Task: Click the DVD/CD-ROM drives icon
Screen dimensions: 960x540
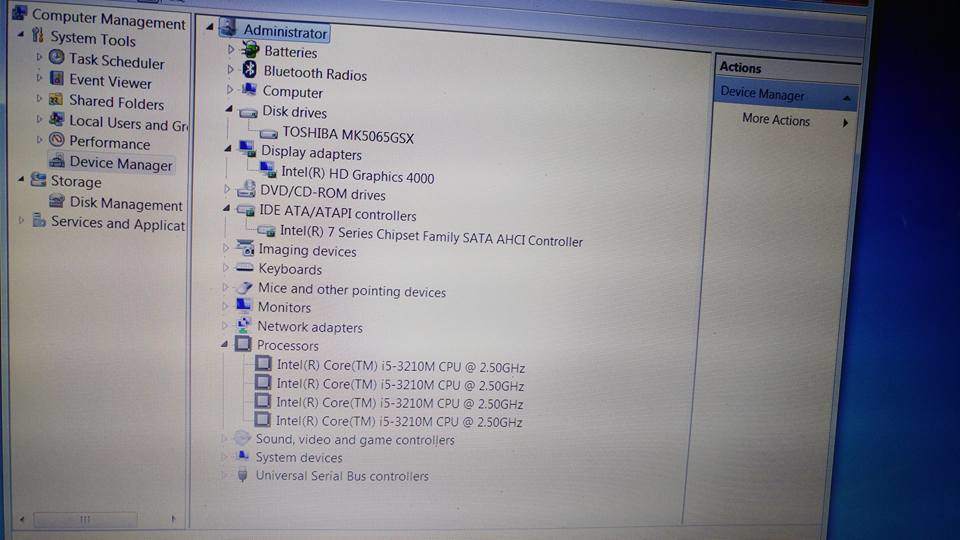Action: (x=246, y=189)
